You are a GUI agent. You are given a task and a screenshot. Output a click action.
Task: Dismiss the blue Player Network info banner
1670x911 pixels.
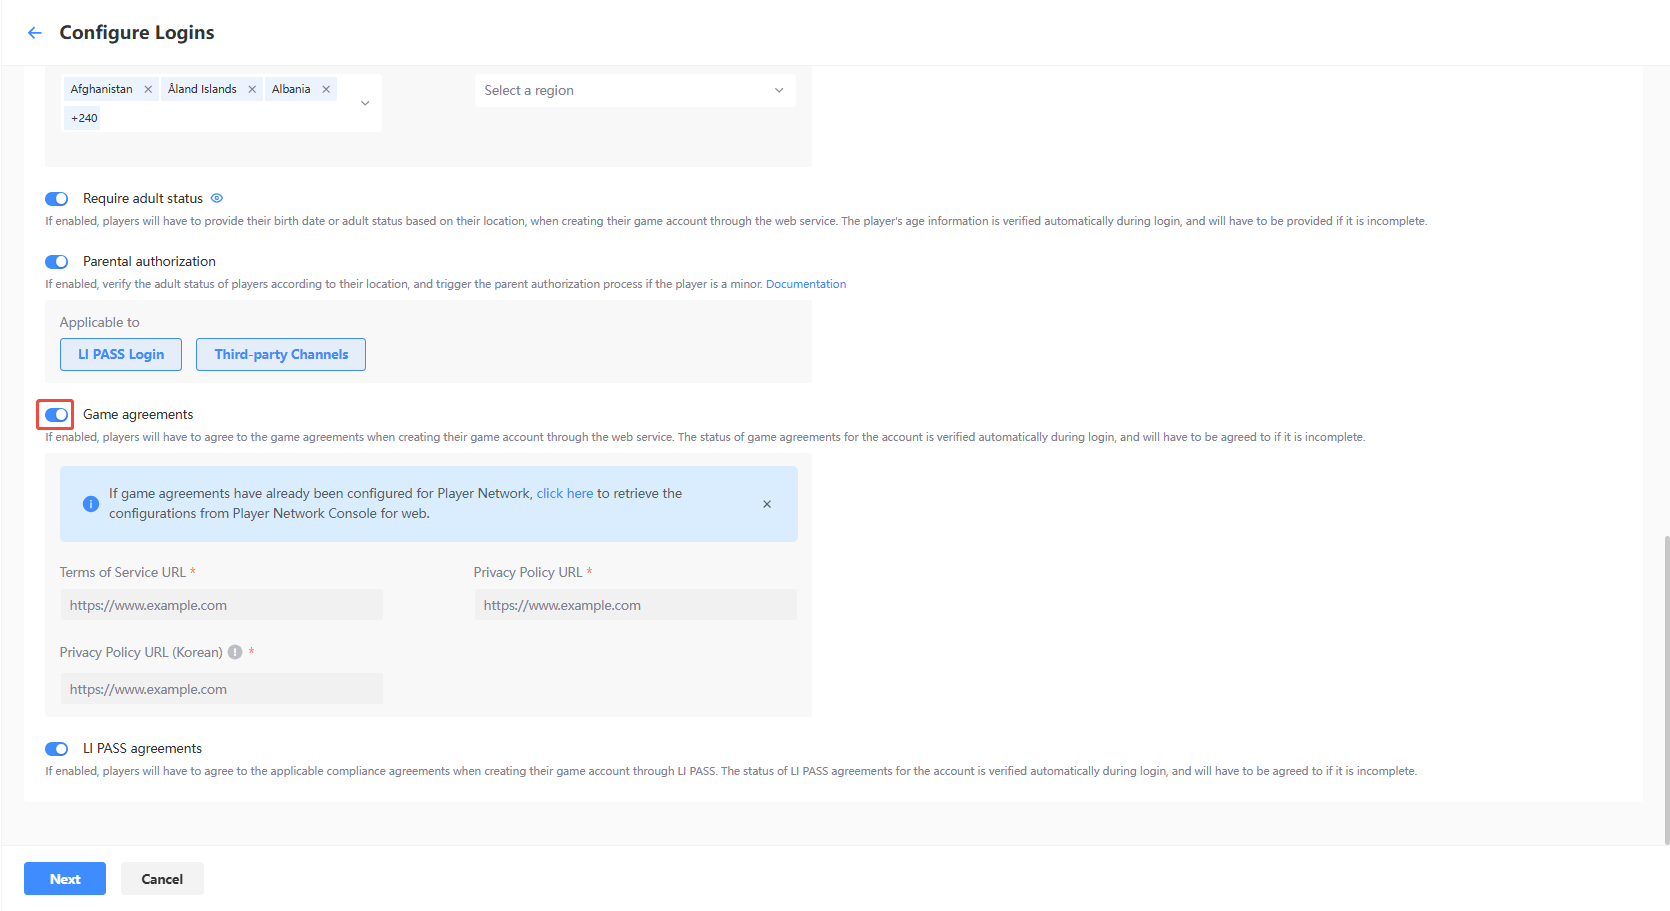pos(767,504)
